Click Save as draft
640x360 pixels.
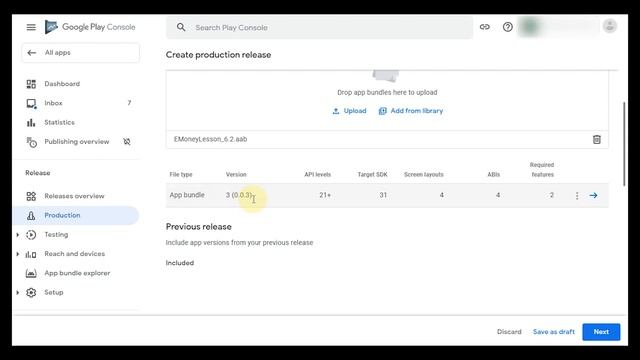pyautogui.click(x=553, y=332)
